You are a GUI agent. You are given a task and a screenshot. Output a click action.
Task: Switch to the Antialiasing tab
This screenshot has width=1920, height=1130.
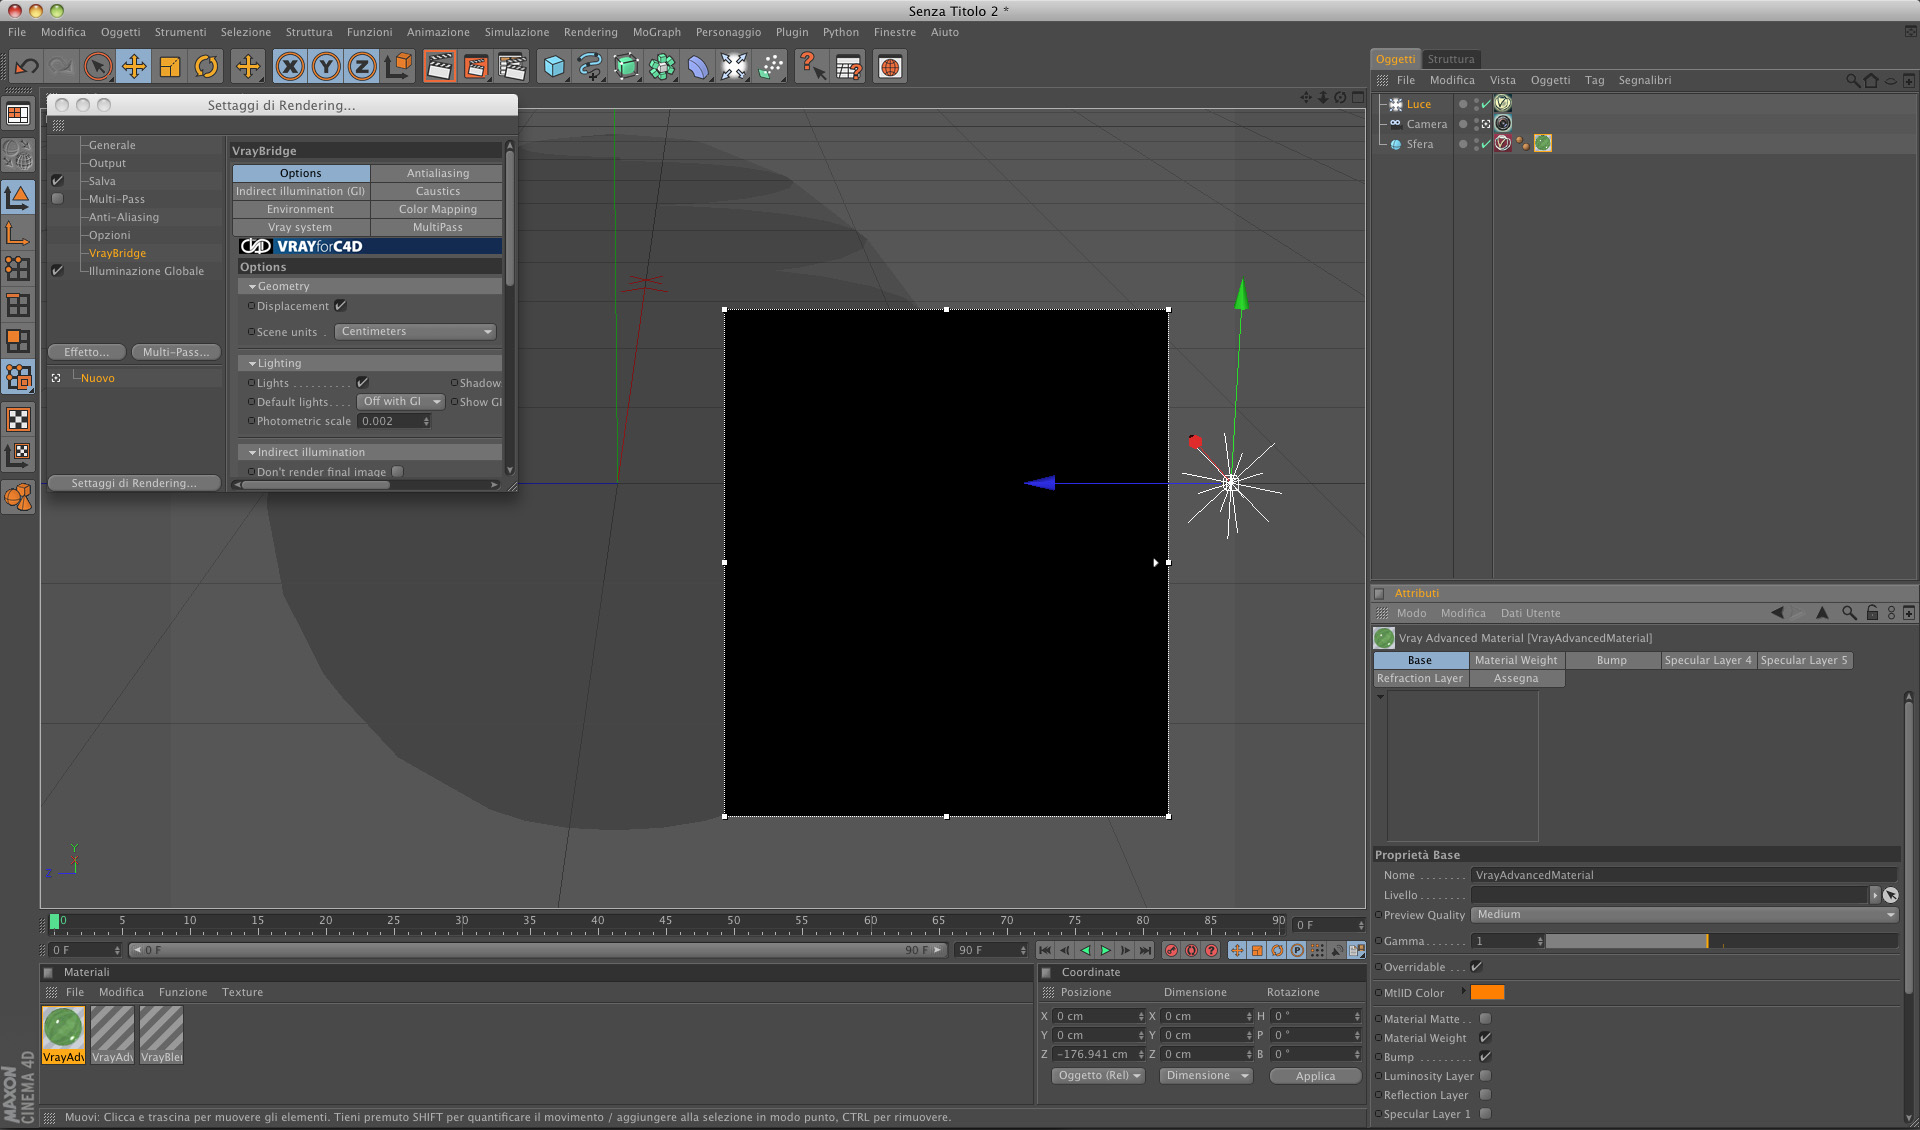point(437,173)
